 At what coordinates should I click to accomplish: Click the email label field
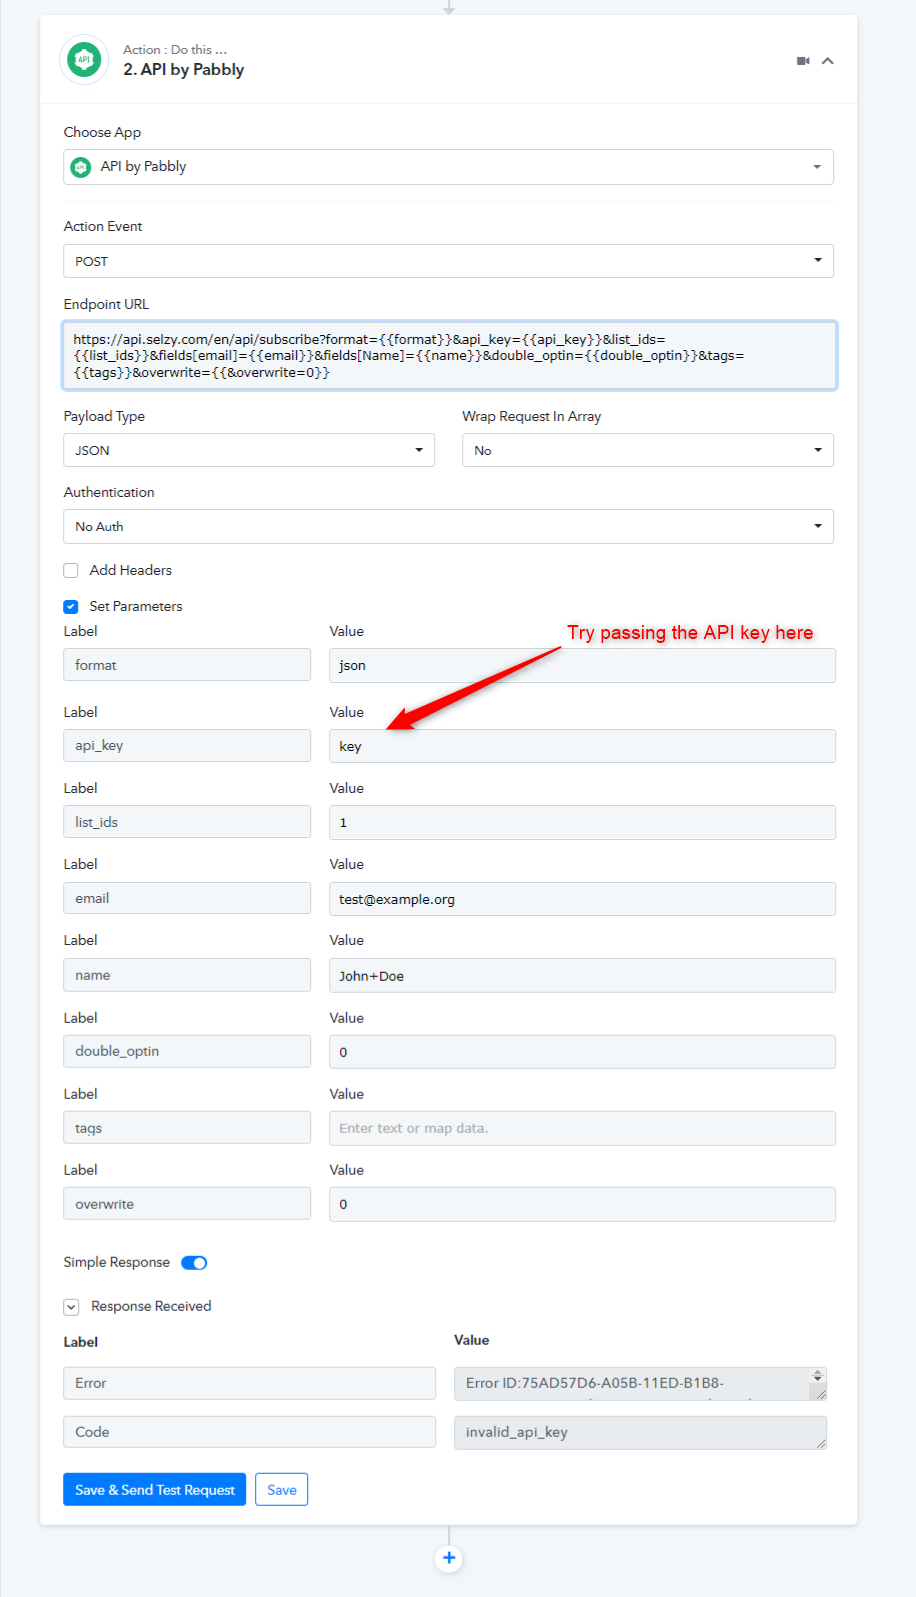(x=187, y=898)
